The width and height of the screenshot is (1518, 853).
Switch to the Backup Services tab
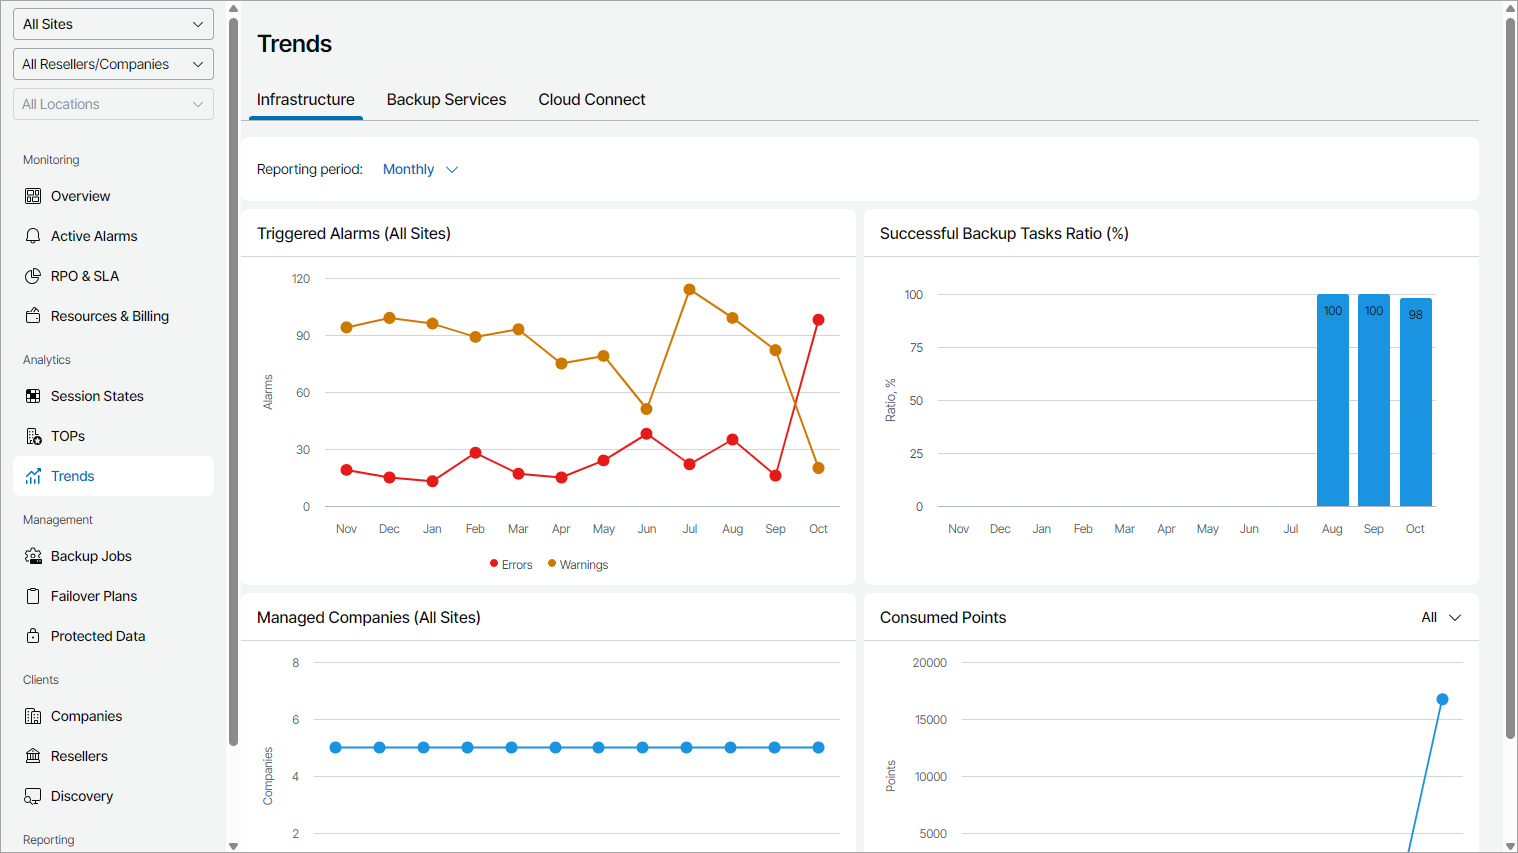(446, 100)
